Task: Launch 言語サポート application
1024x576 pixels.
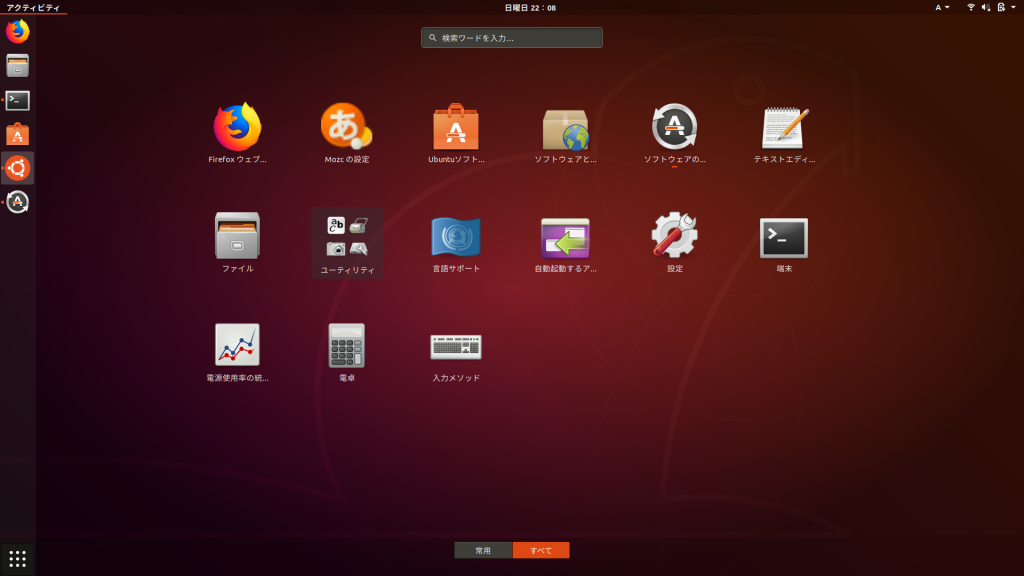Action: [x=456, y=236]
